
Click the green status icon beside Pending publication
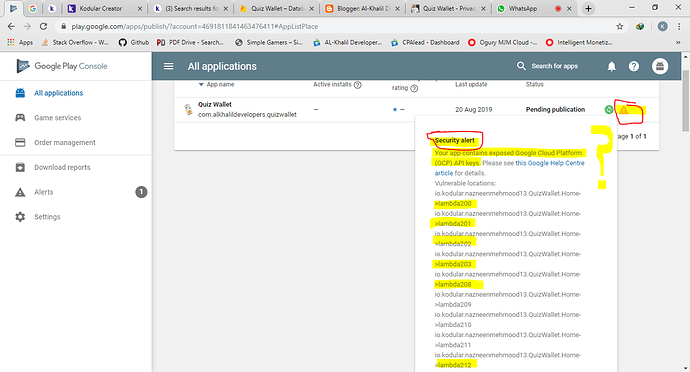(609, 110)
